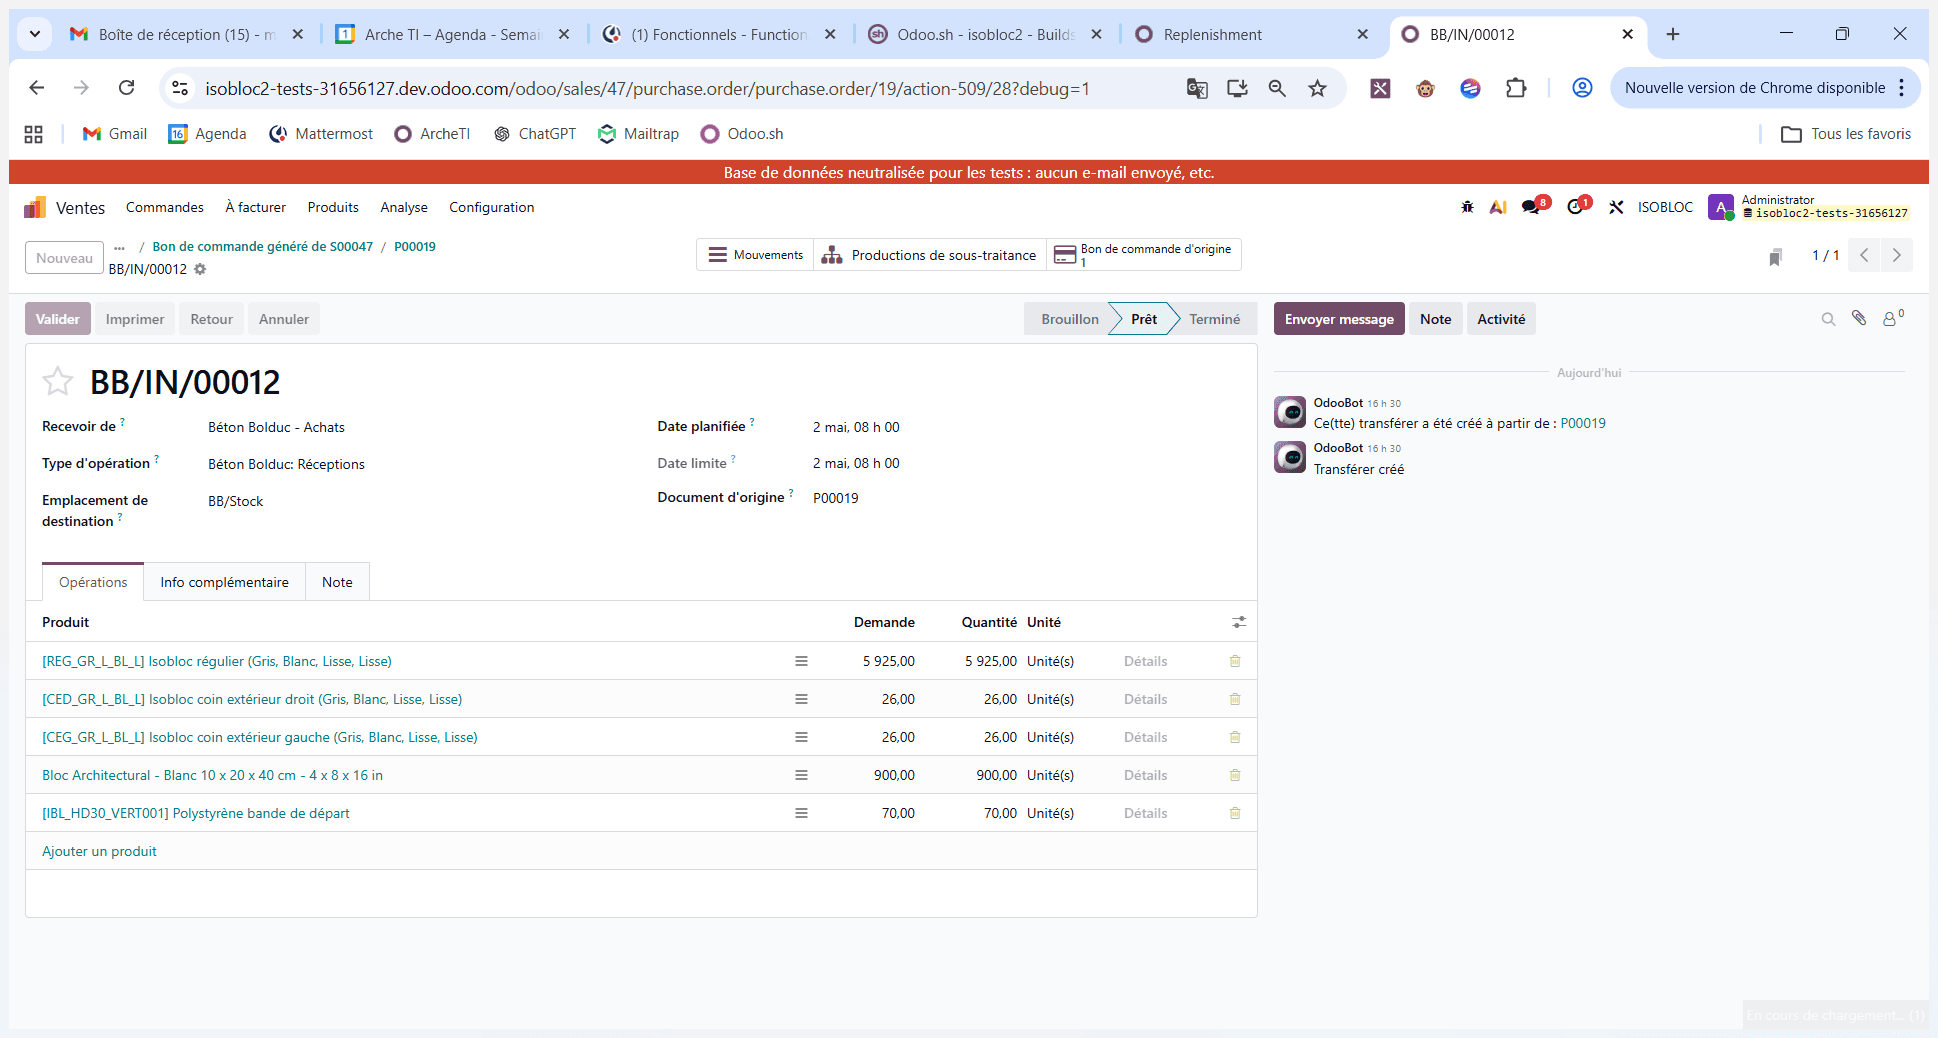Go to the next record arrow
The image size is (1938, 1038).
[x=1897, y=255]
